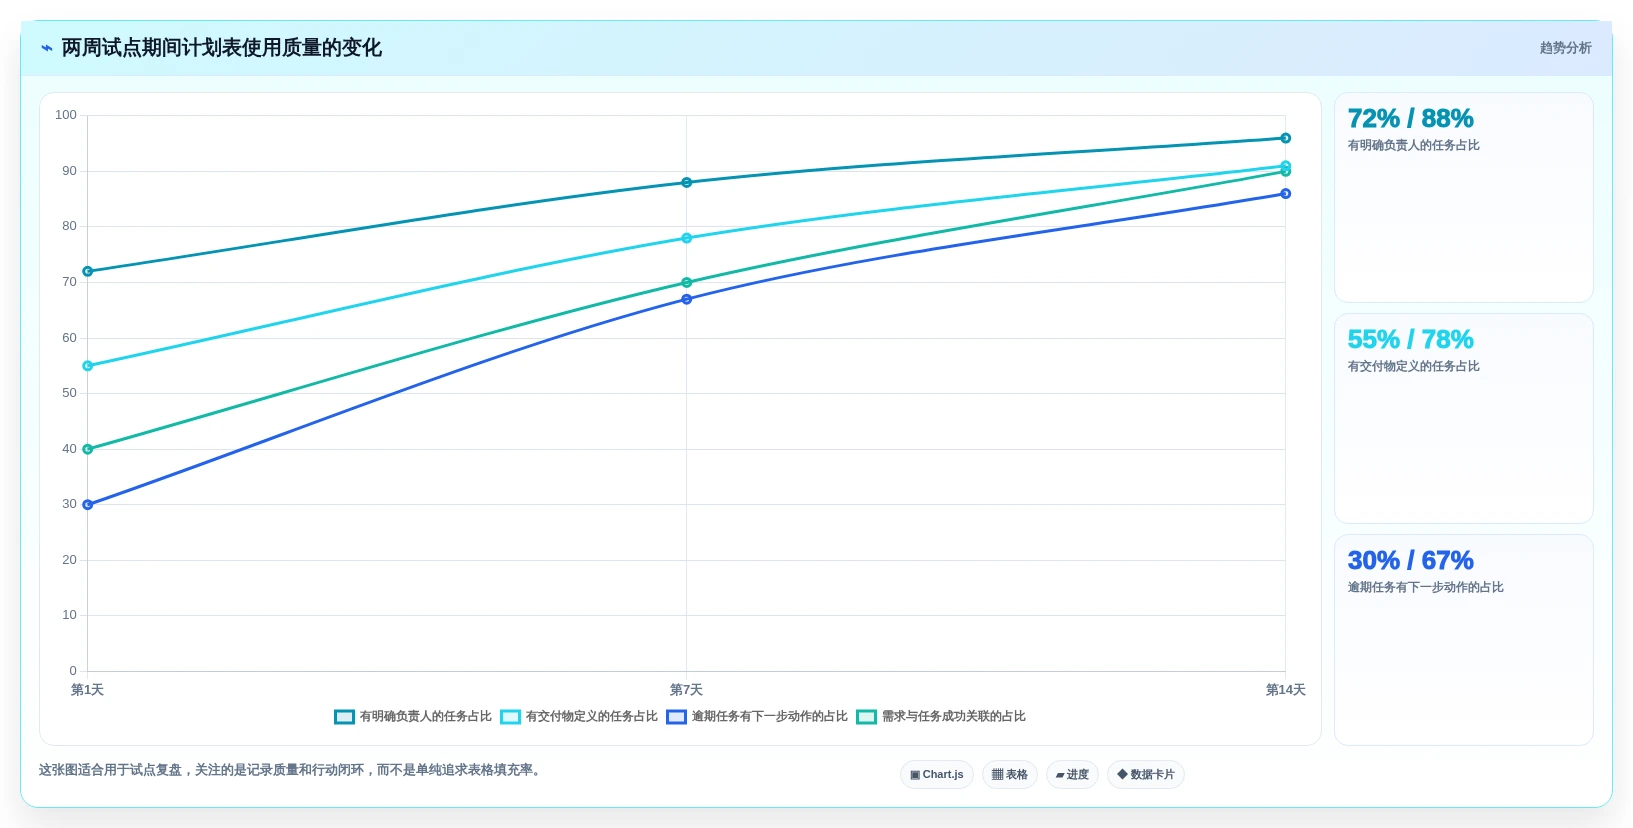Click the 第7天 data point at 88
Viewport: 1633px width, 828px height.
pos(687,183)
